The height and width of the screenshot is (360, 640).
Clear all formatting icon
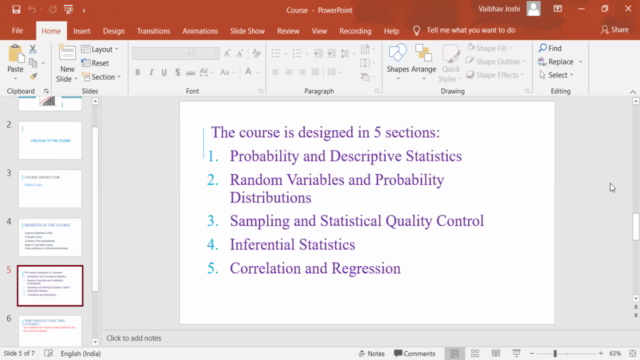(x=256, y=53)
